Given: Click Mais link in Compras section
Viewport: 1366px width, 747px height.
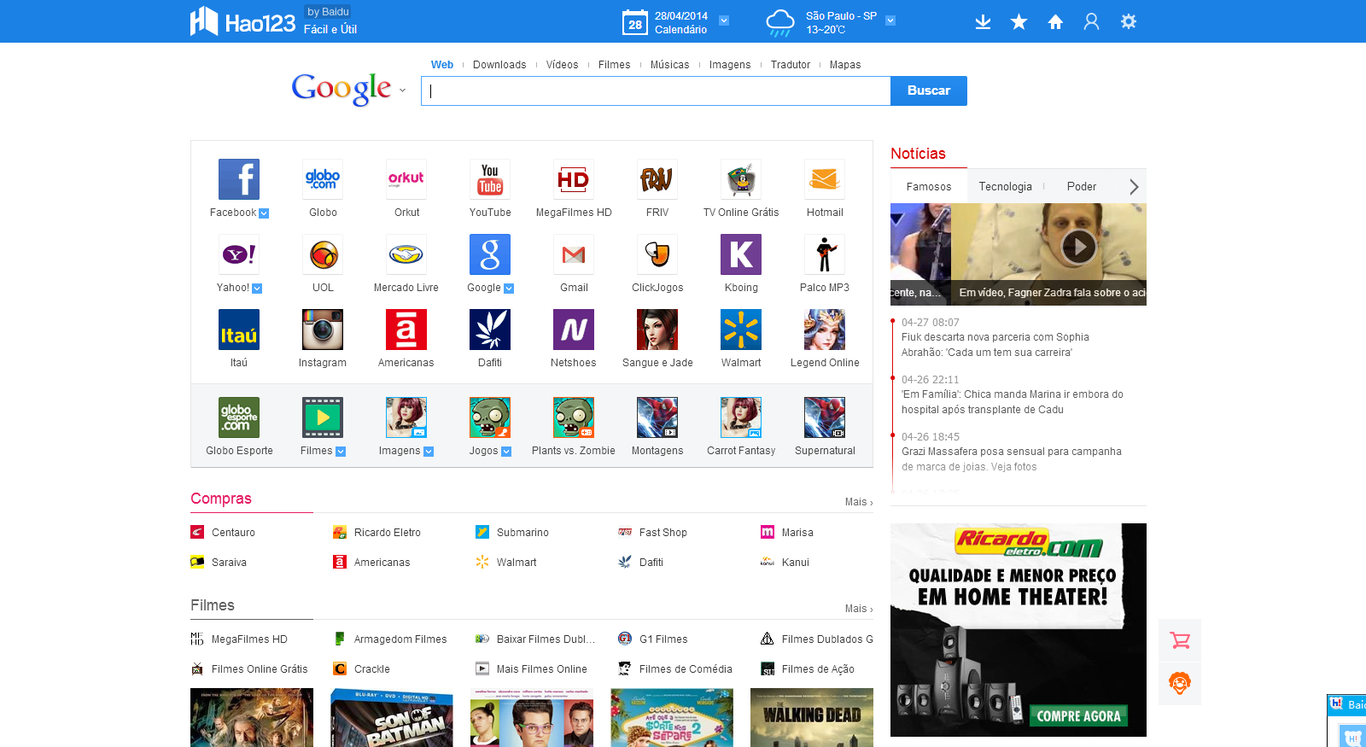Looking at the screenshot, I should coord(858,502).
